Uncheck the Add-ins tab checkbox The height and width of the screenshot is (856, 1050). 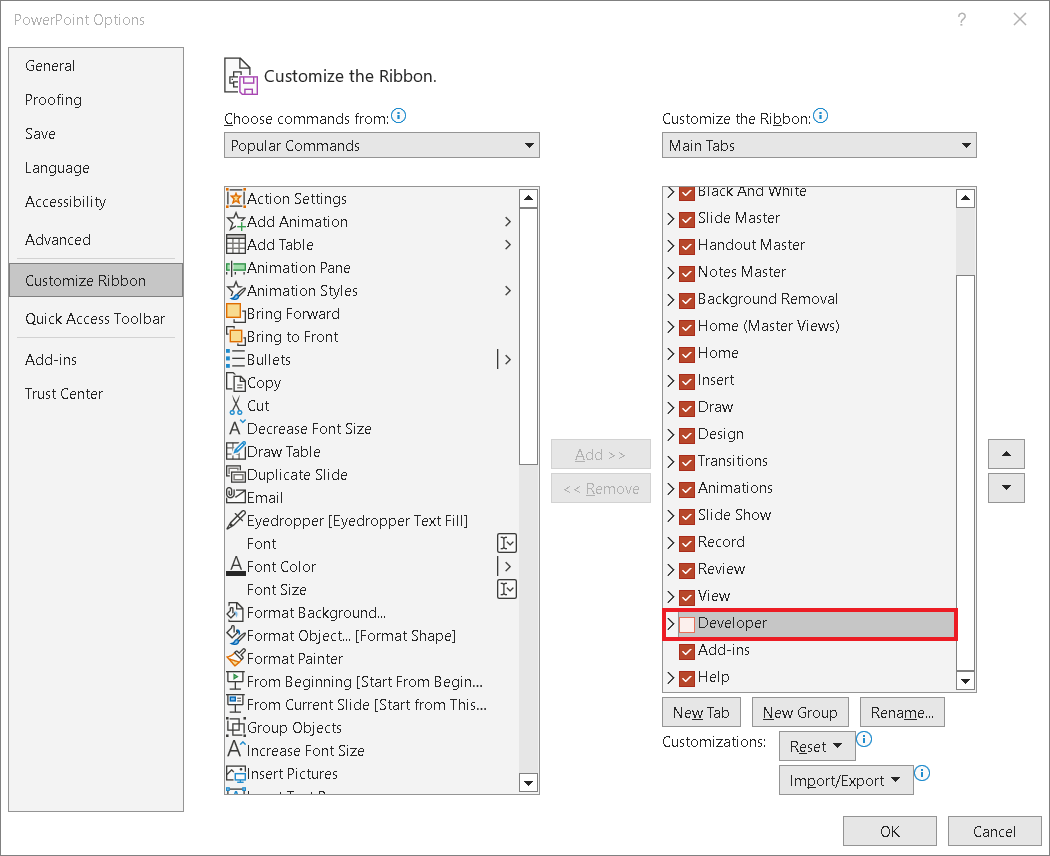(685, 650)
